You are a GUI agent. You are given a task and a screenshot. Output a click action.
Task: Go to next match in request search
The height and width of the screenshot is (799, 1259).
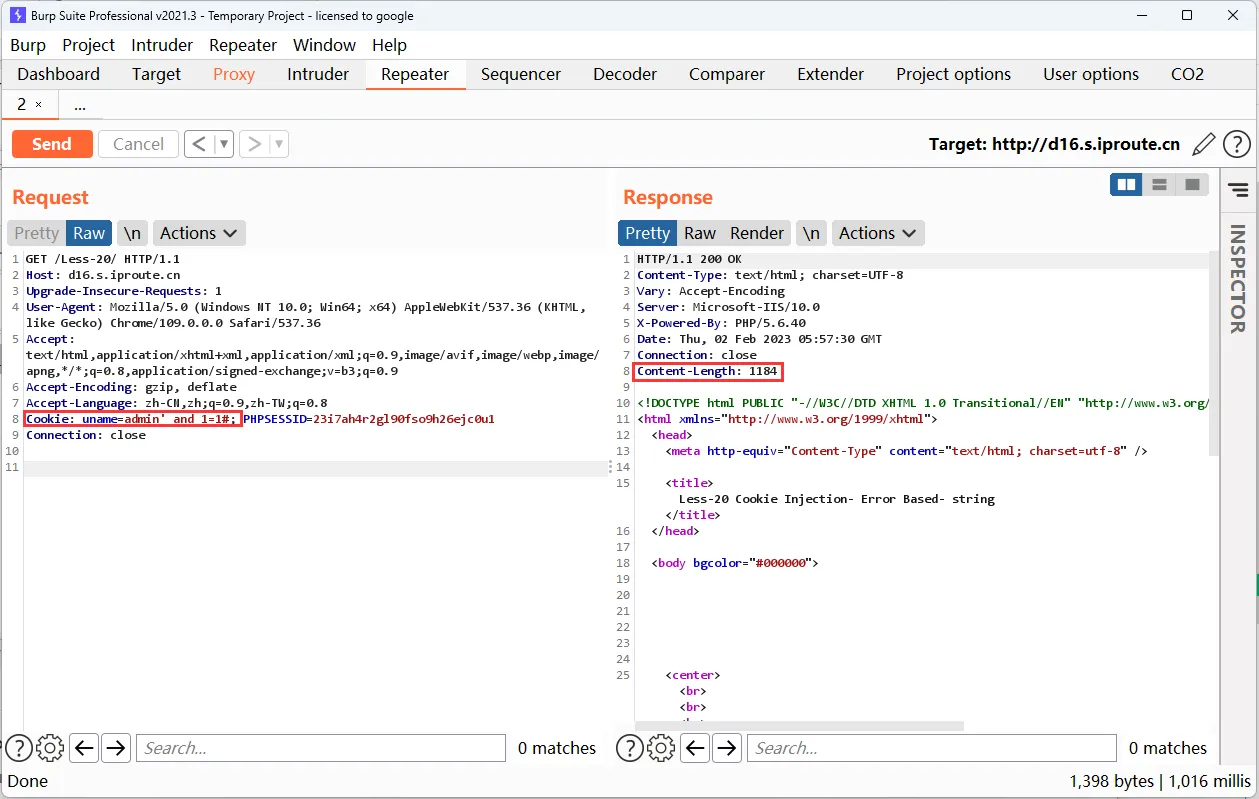[x=116, y=748]
